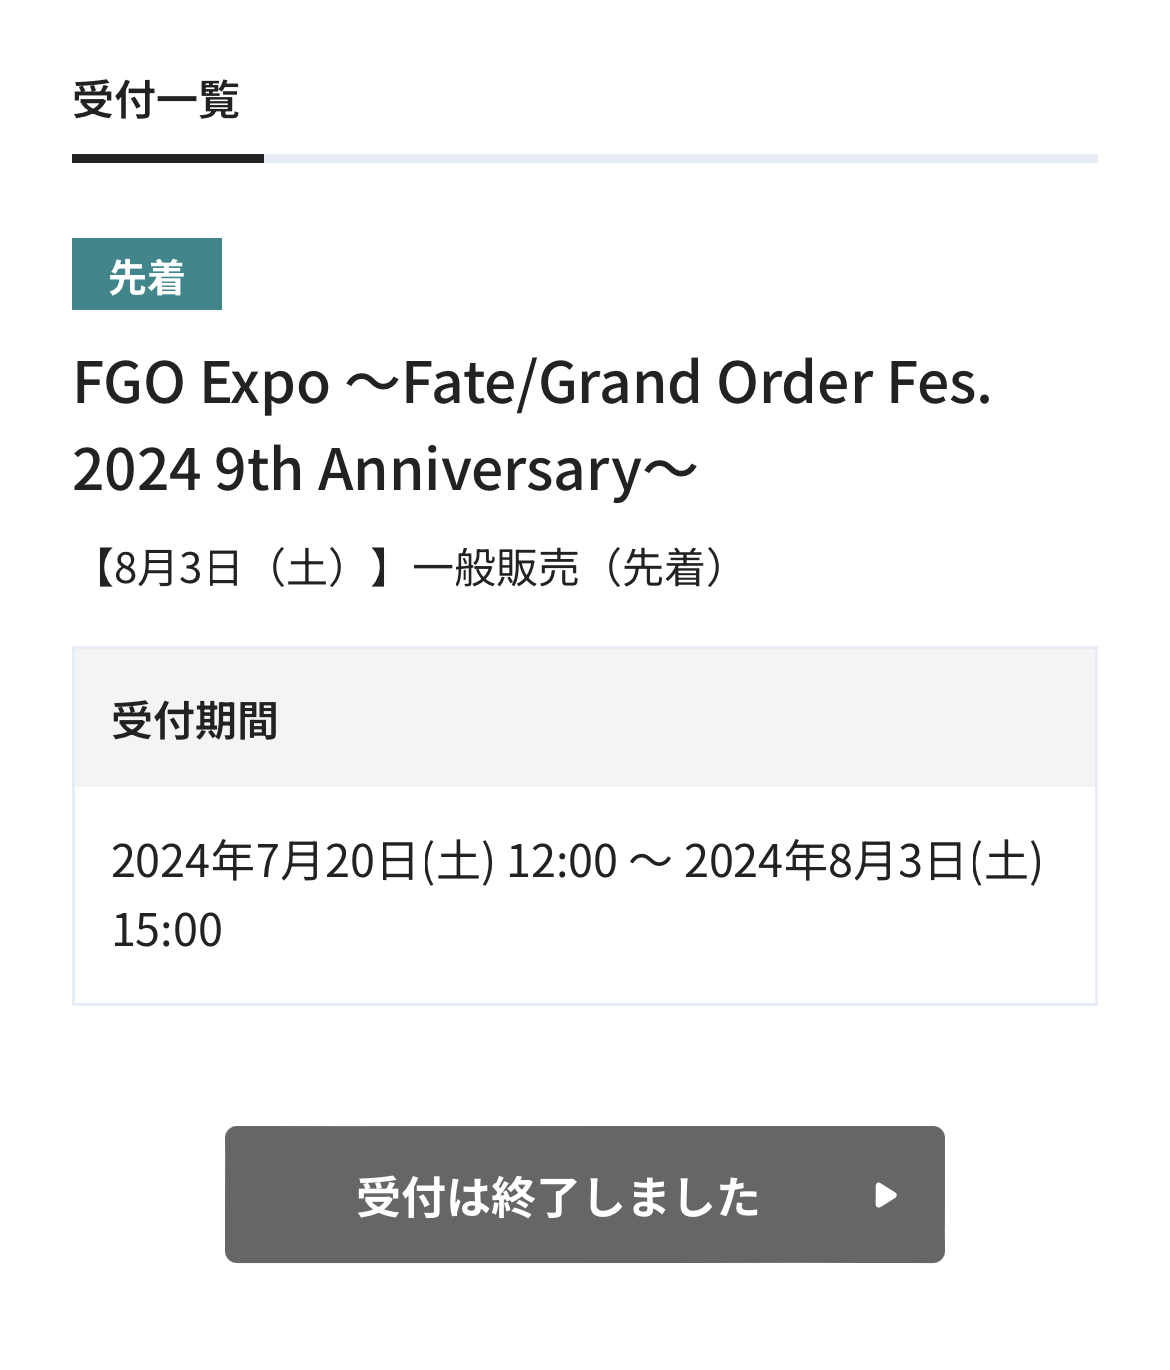
Task: Click the teal 先着 badge
Action: coord(147,275)
